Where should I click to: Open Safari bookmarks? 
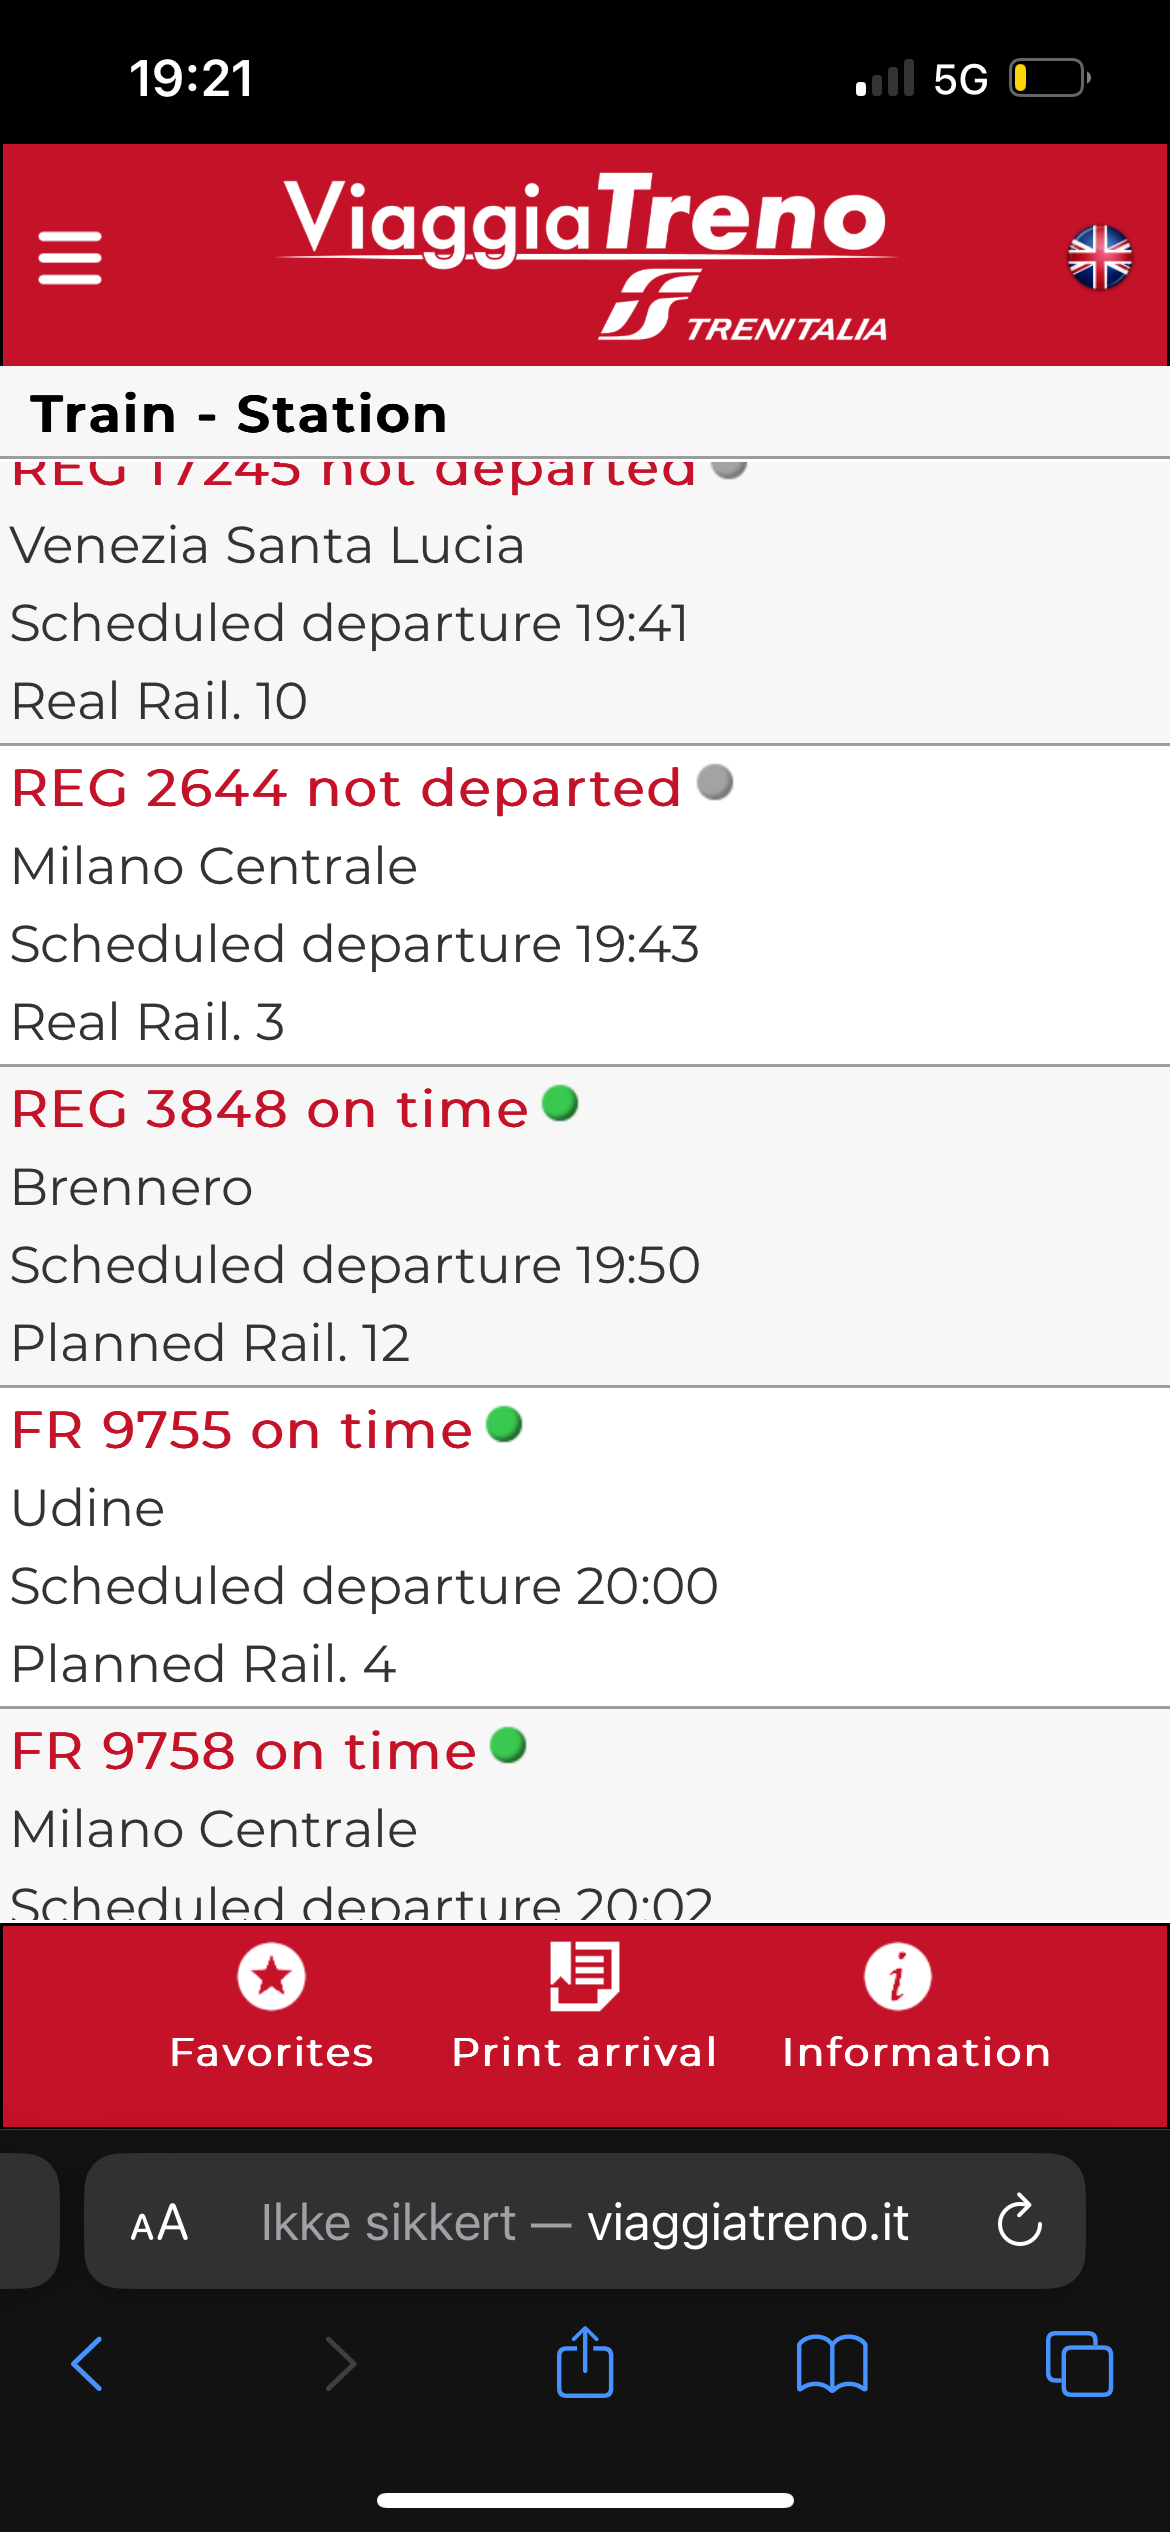832,2364
